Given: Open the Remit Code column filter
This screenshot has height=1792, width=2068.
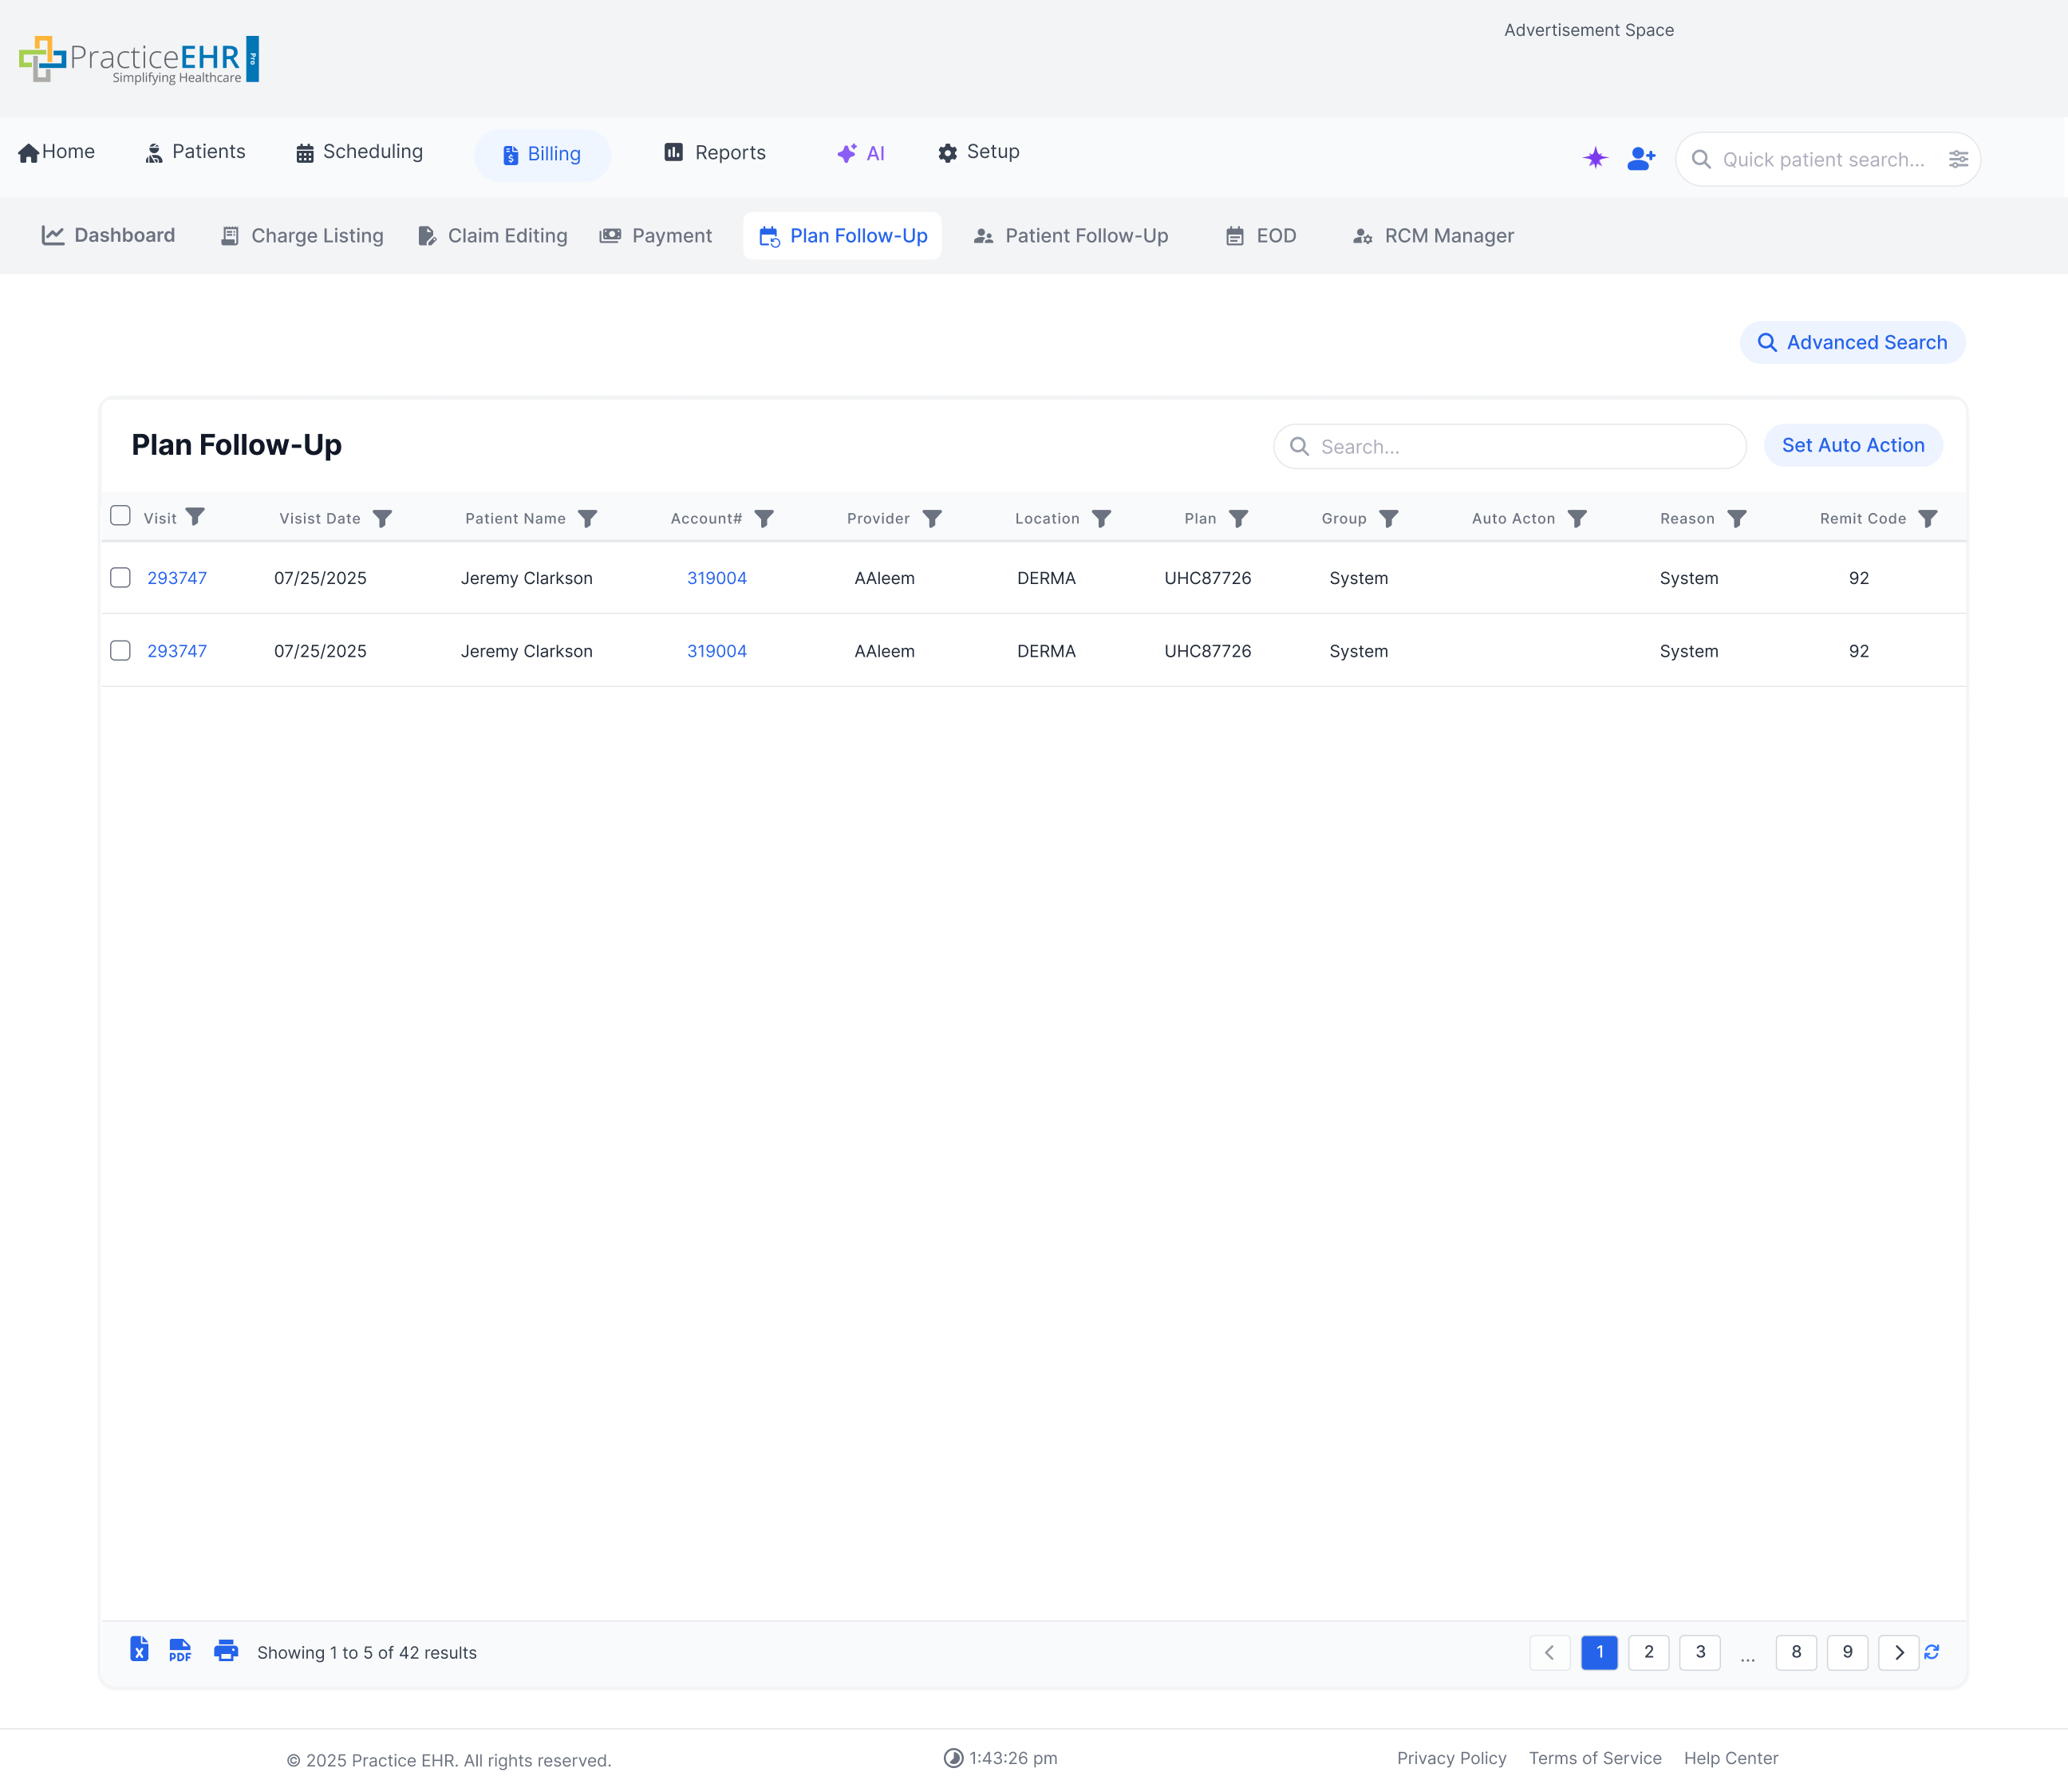Looking at the screenshot, I should 1930,518.
